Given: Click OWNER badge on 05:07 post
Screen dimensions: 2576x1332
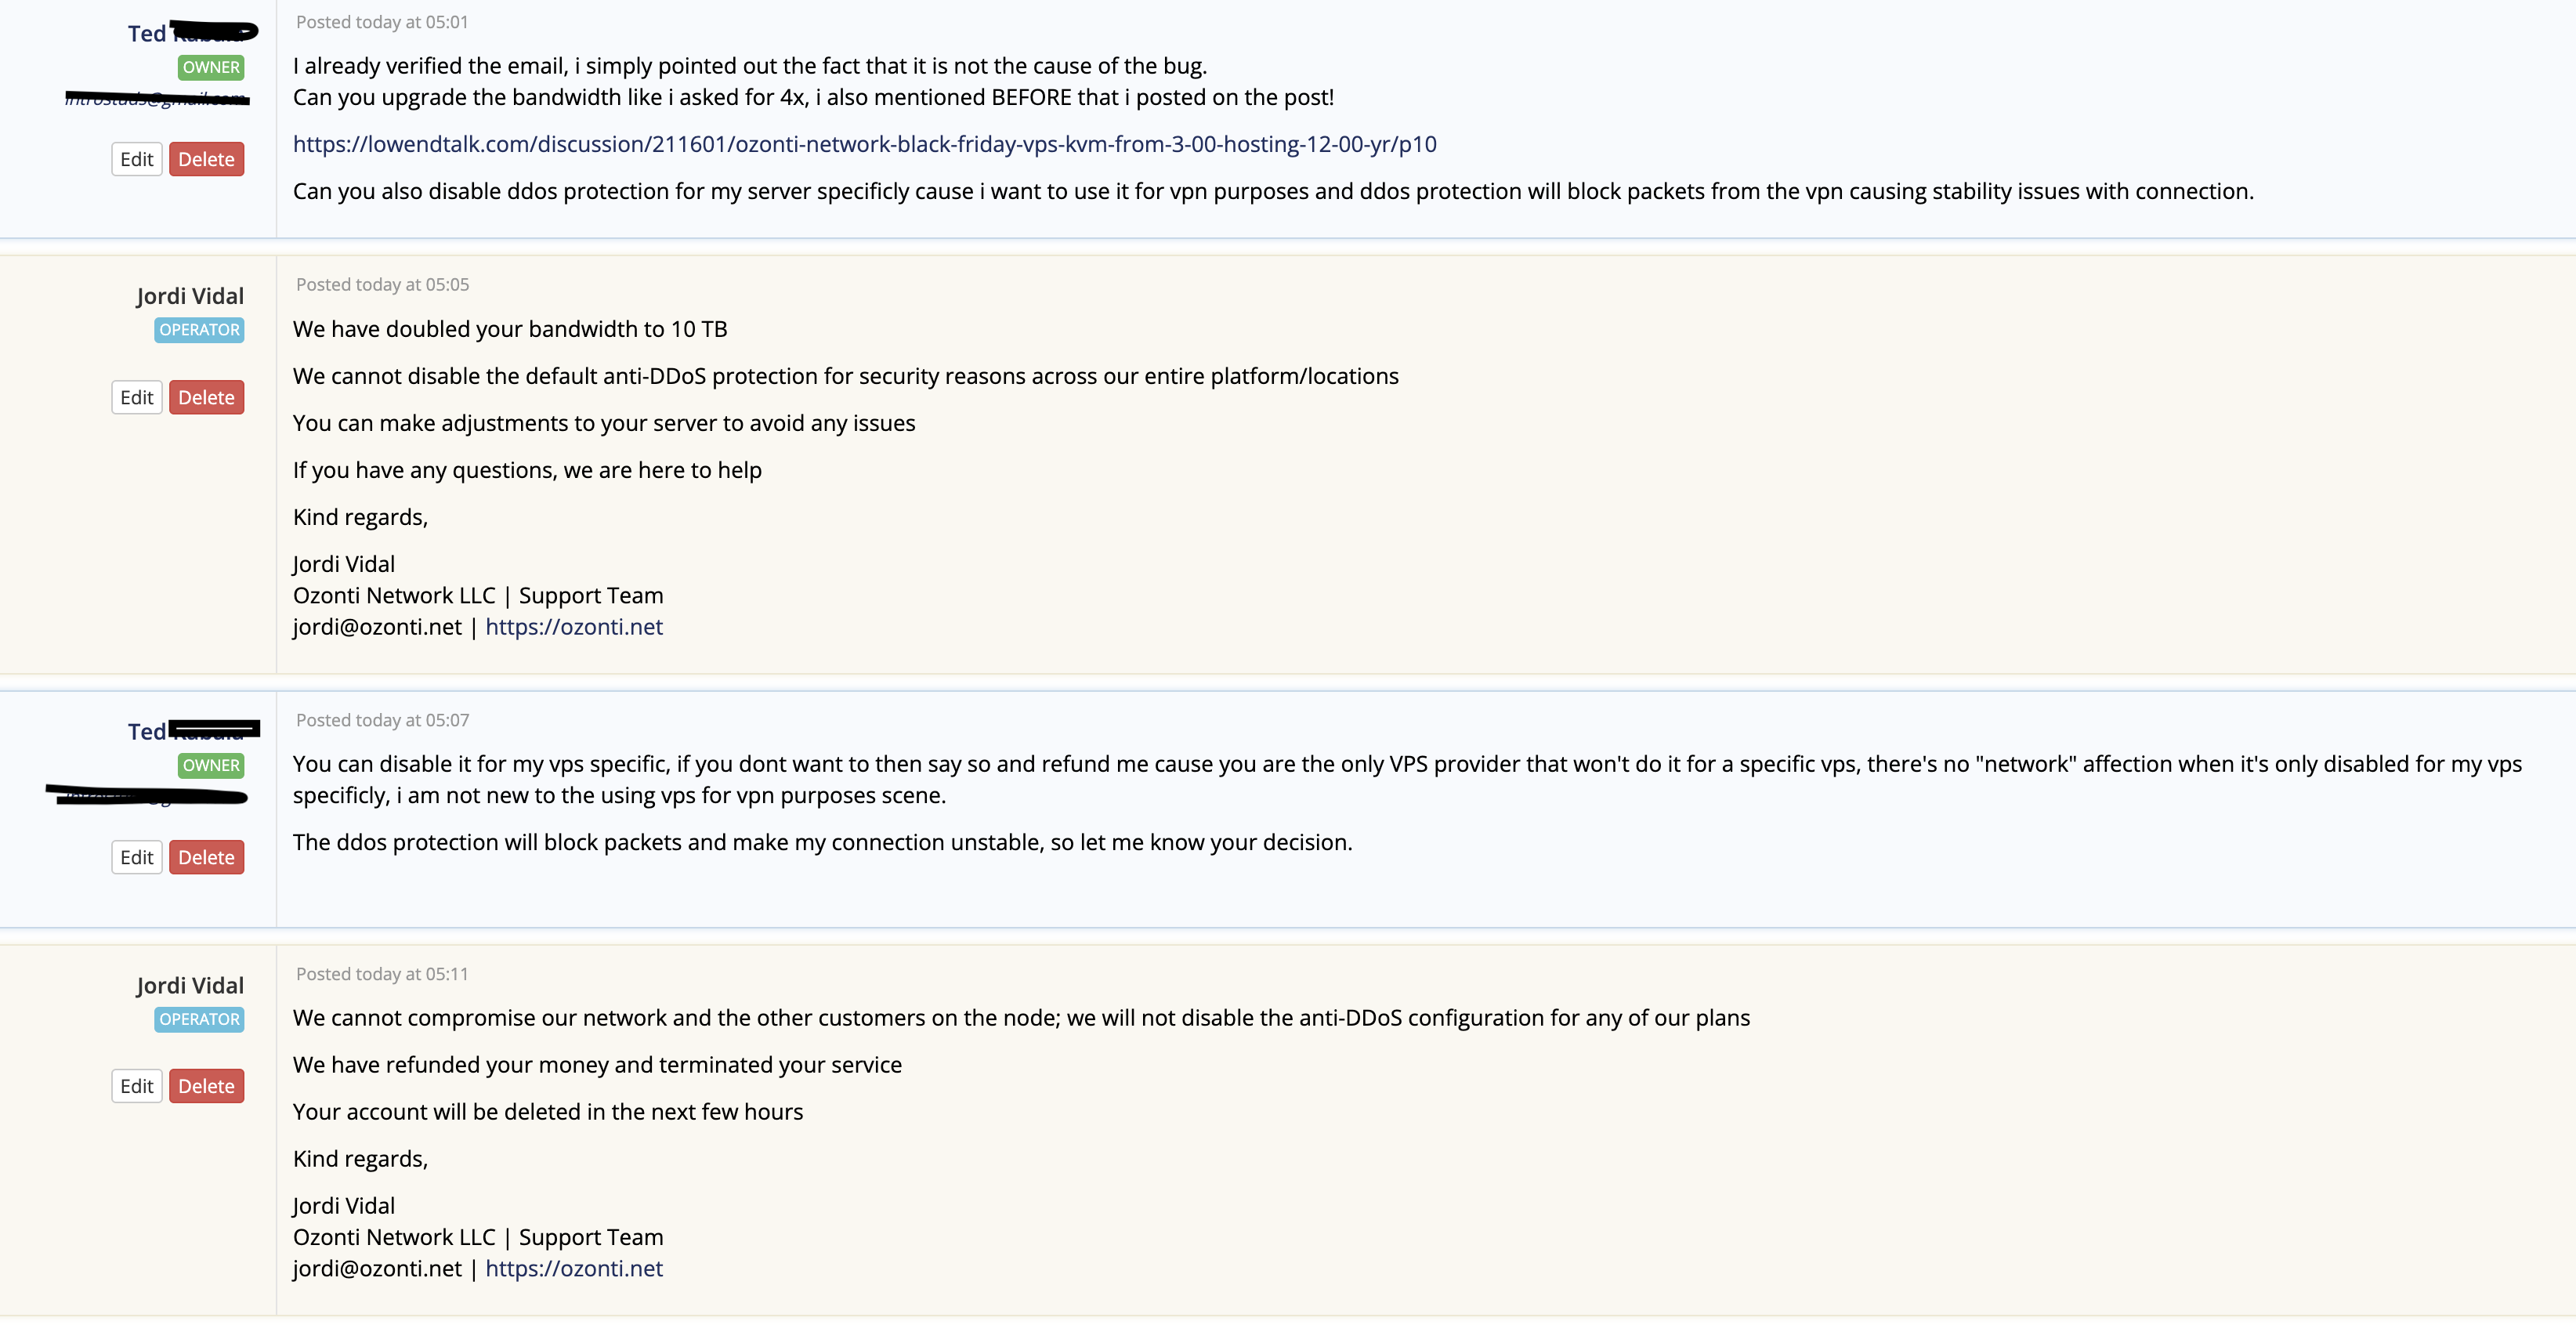Looking at the screenshot, I should tap(211, 765).
